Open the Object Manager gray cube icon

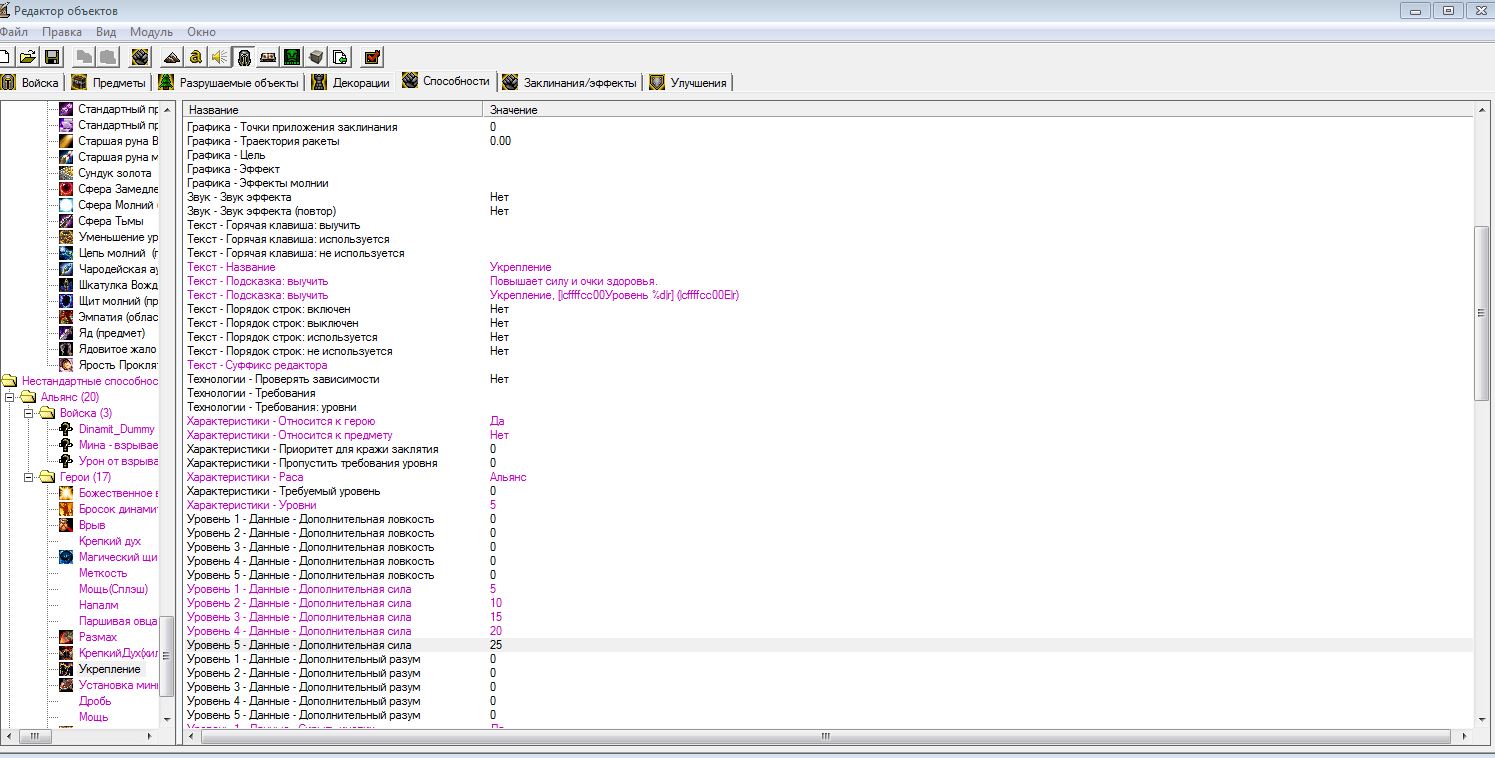[316, 57]
